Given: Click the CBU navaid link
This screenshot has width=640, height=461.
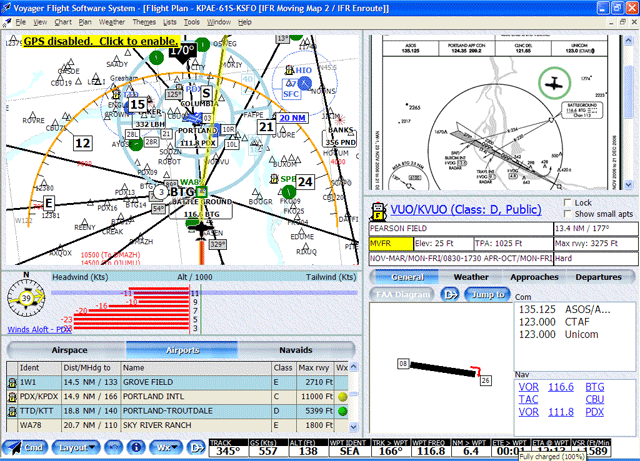Looking at the screenshot, I should pos(595,399).
